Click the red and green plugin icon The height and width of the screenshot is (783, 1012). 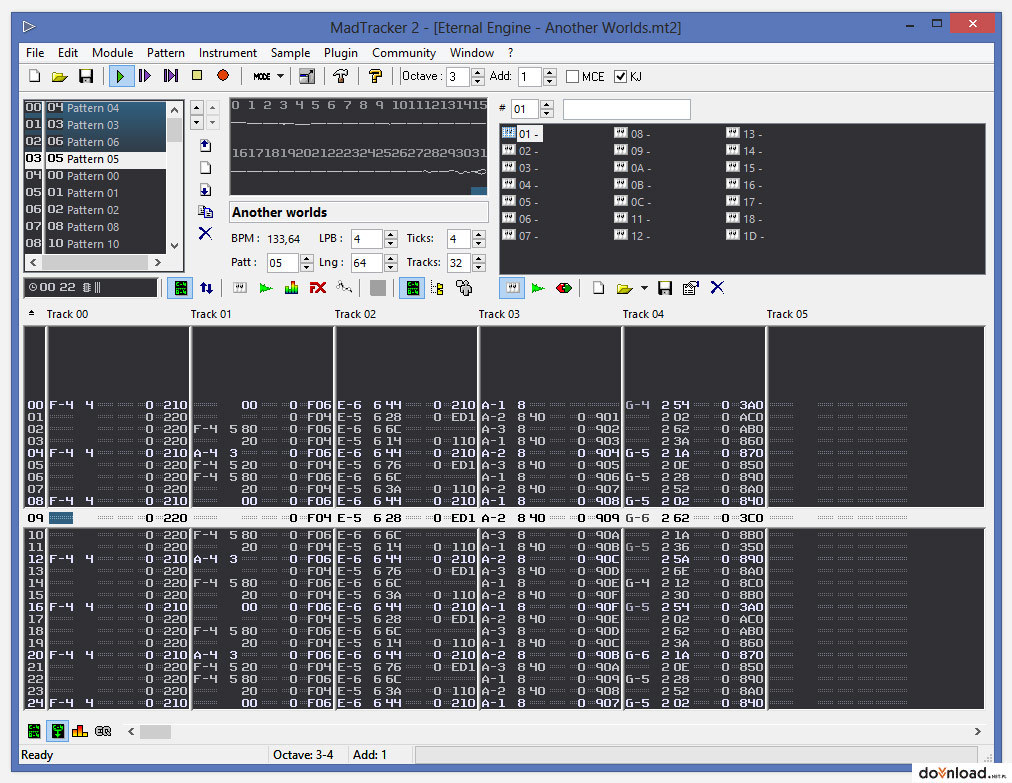point(563,288)
